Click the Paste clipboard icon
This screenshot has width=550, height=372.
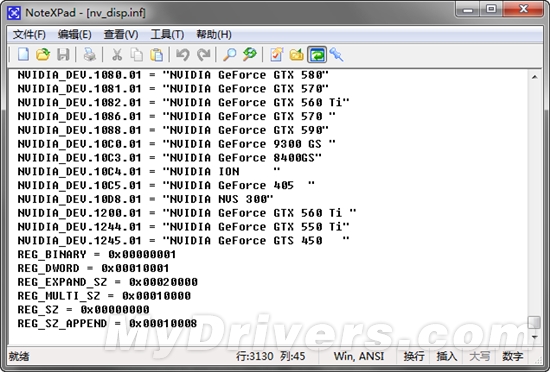point(156,55)
